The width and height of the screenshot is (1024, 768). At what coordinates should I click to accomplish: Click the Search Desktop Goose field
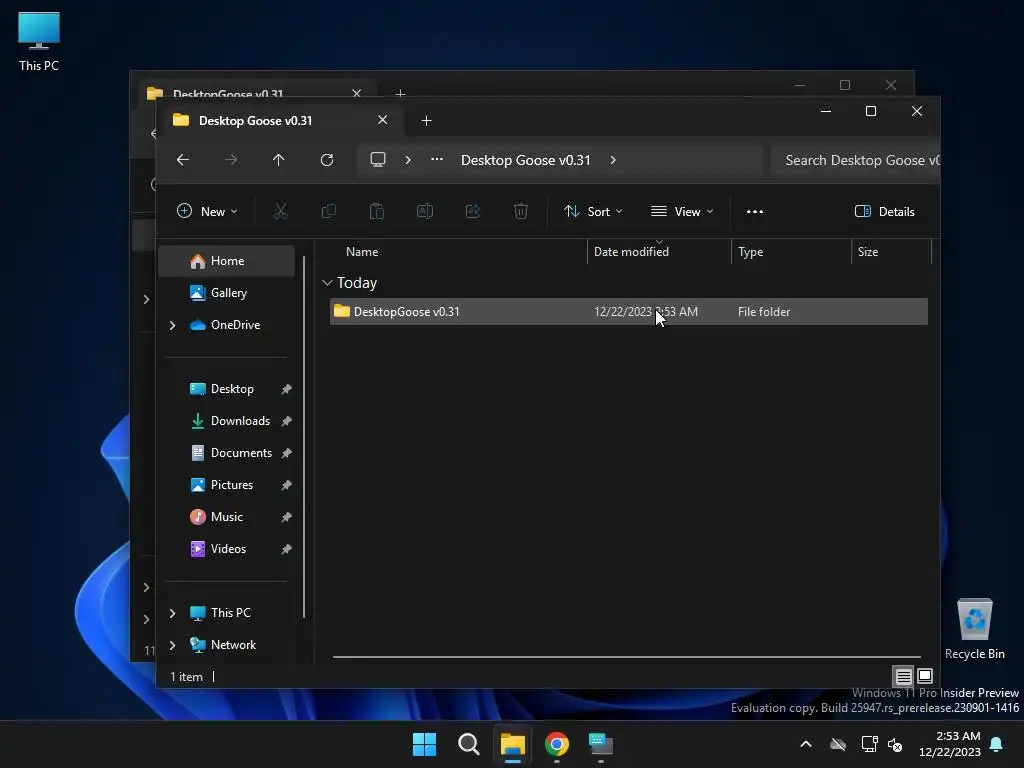click(x=856, y=161)
